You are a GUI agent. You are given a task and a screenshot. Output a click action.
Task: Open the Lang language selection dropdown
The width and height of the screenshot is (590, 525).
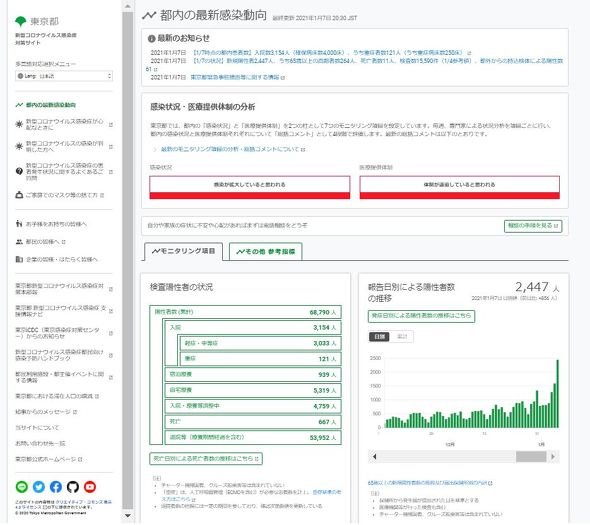click(64, 76)
